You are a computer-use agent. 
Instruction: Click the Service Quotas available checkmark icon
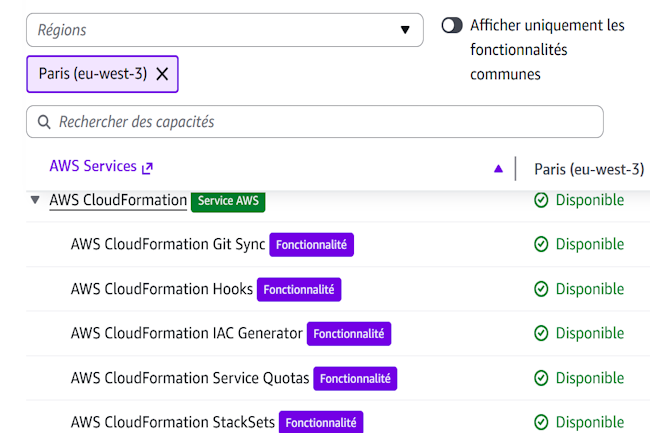coord(541,378)
